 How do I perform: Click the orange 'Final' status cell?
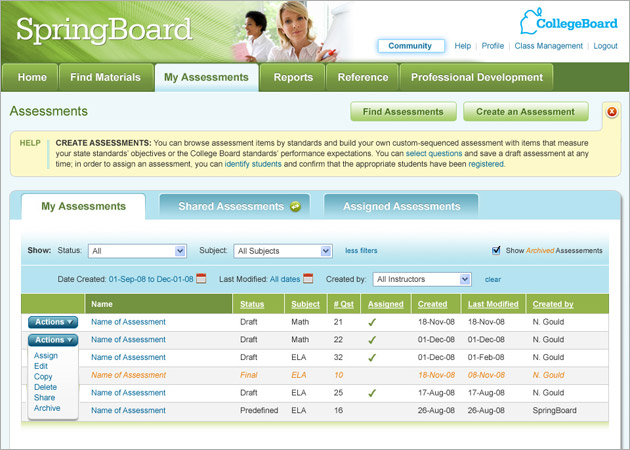point(249,375)
